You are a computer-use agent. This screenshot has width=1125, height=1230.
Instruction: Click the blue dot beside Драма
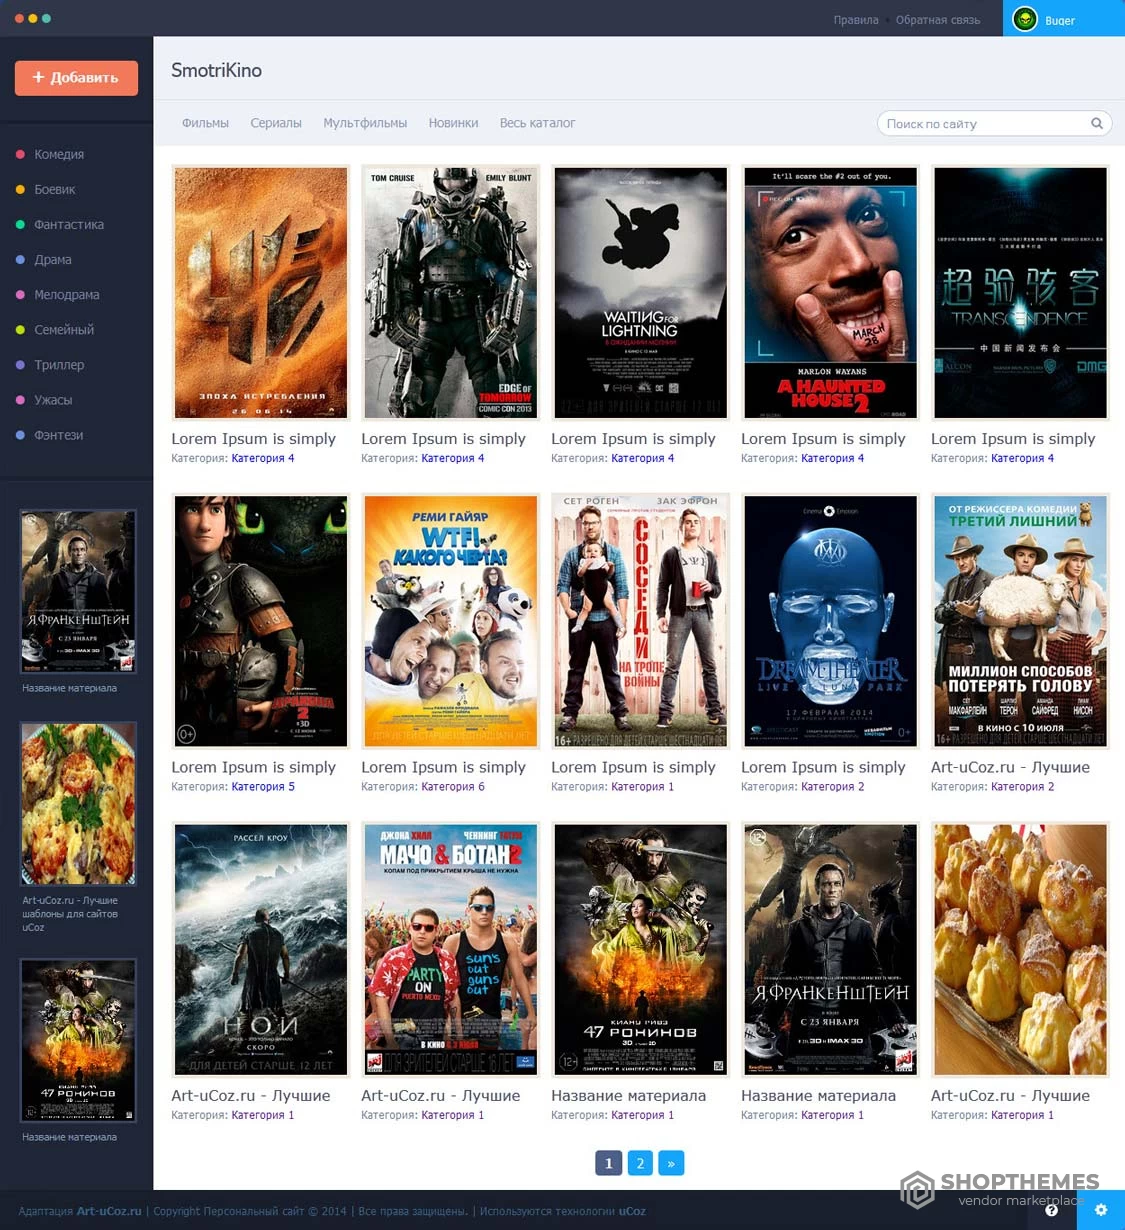tap(20, 259)
